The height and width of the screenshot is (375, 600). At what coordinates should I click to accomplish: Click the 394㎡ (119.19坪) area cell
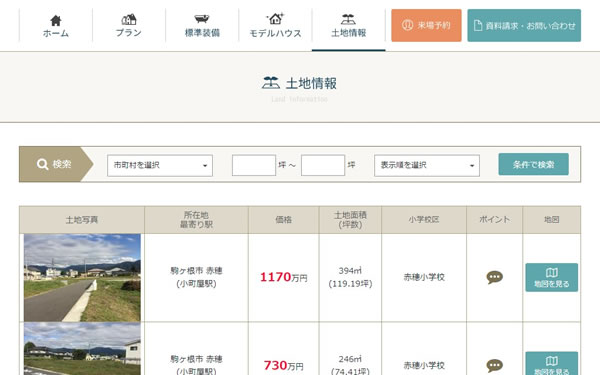coord(350,277)
